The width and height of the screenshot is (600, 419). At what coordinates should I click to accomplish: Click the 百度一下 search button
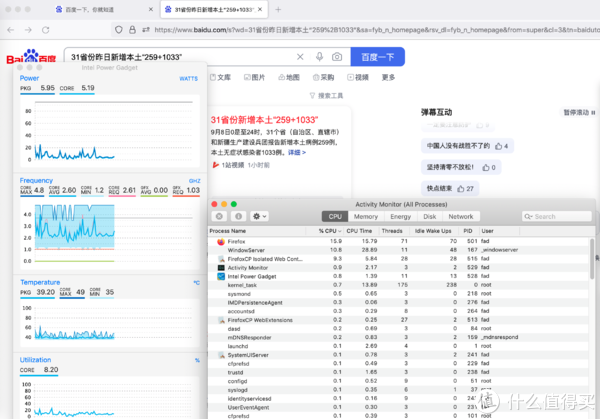[x=377, y=57]
